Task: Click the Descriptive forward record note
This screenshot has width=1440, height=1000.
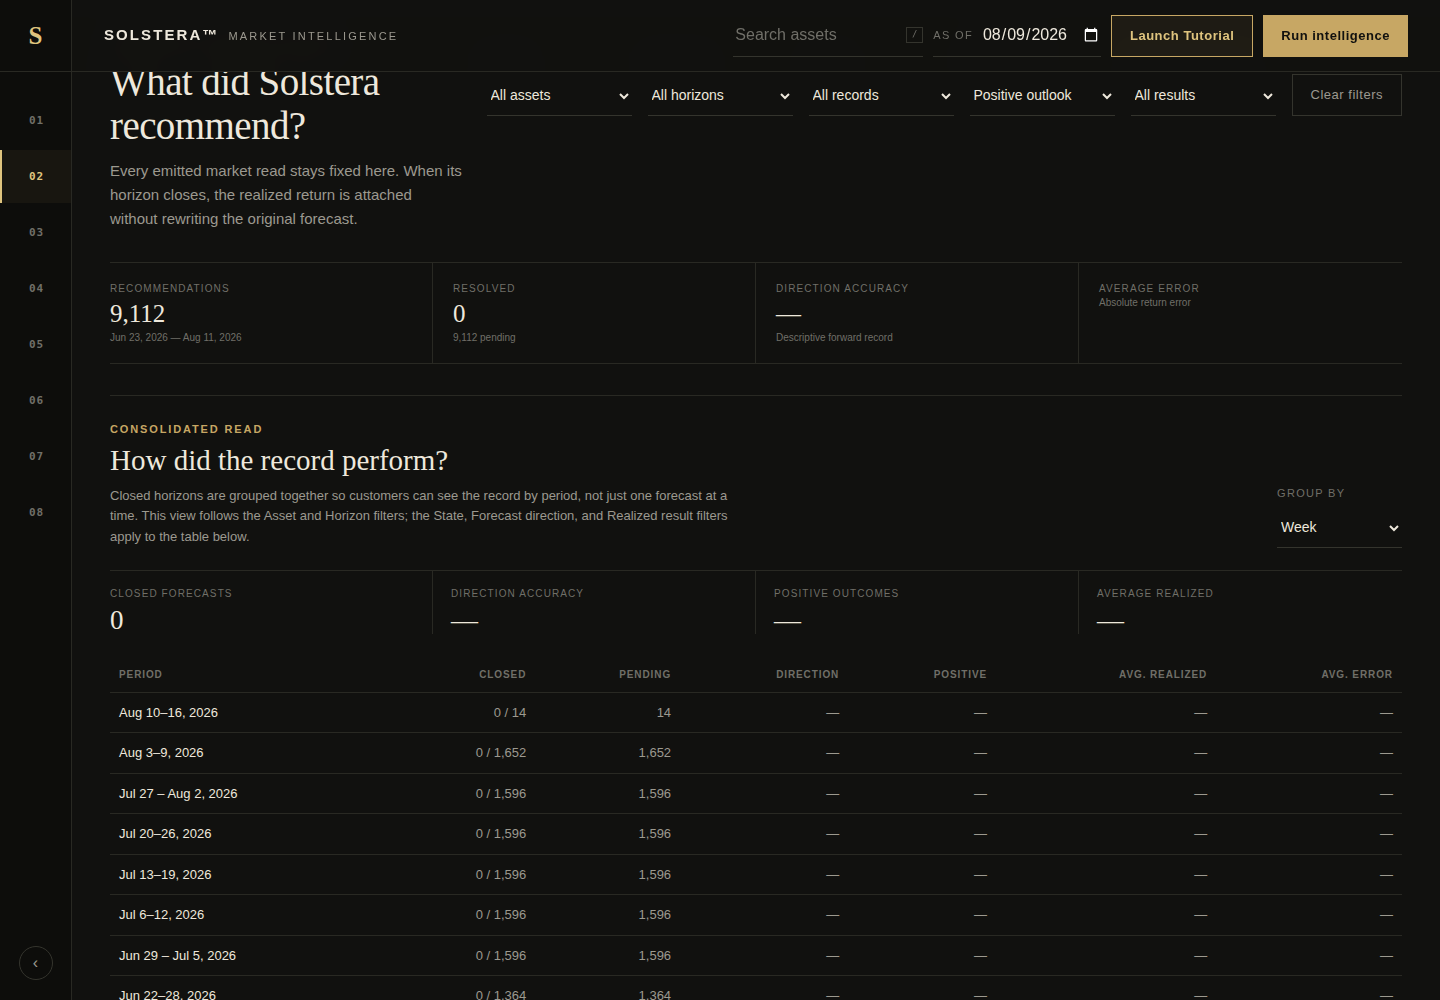Action: pos(834,337)
